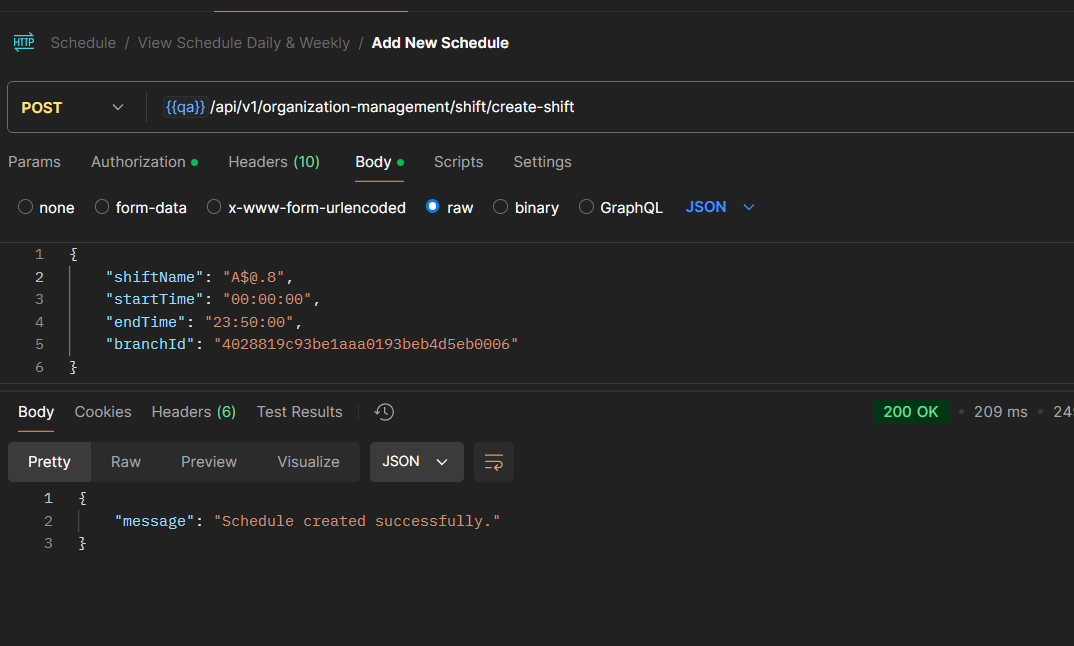Open the request Settings tab
This screenshot has height=646, width=1074.
(x=542, y=162)
